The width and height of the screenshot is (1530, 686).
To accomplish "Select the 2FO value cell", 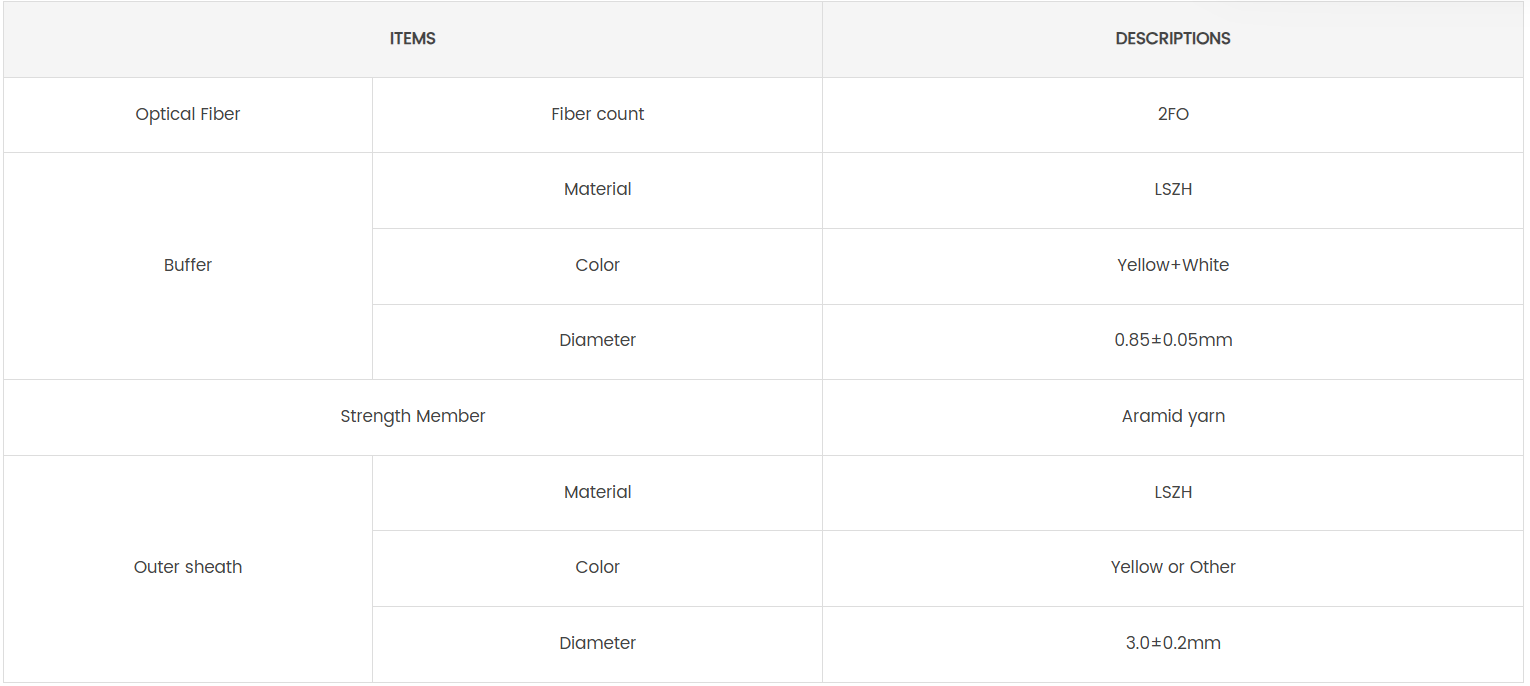I will point(1172,114).
